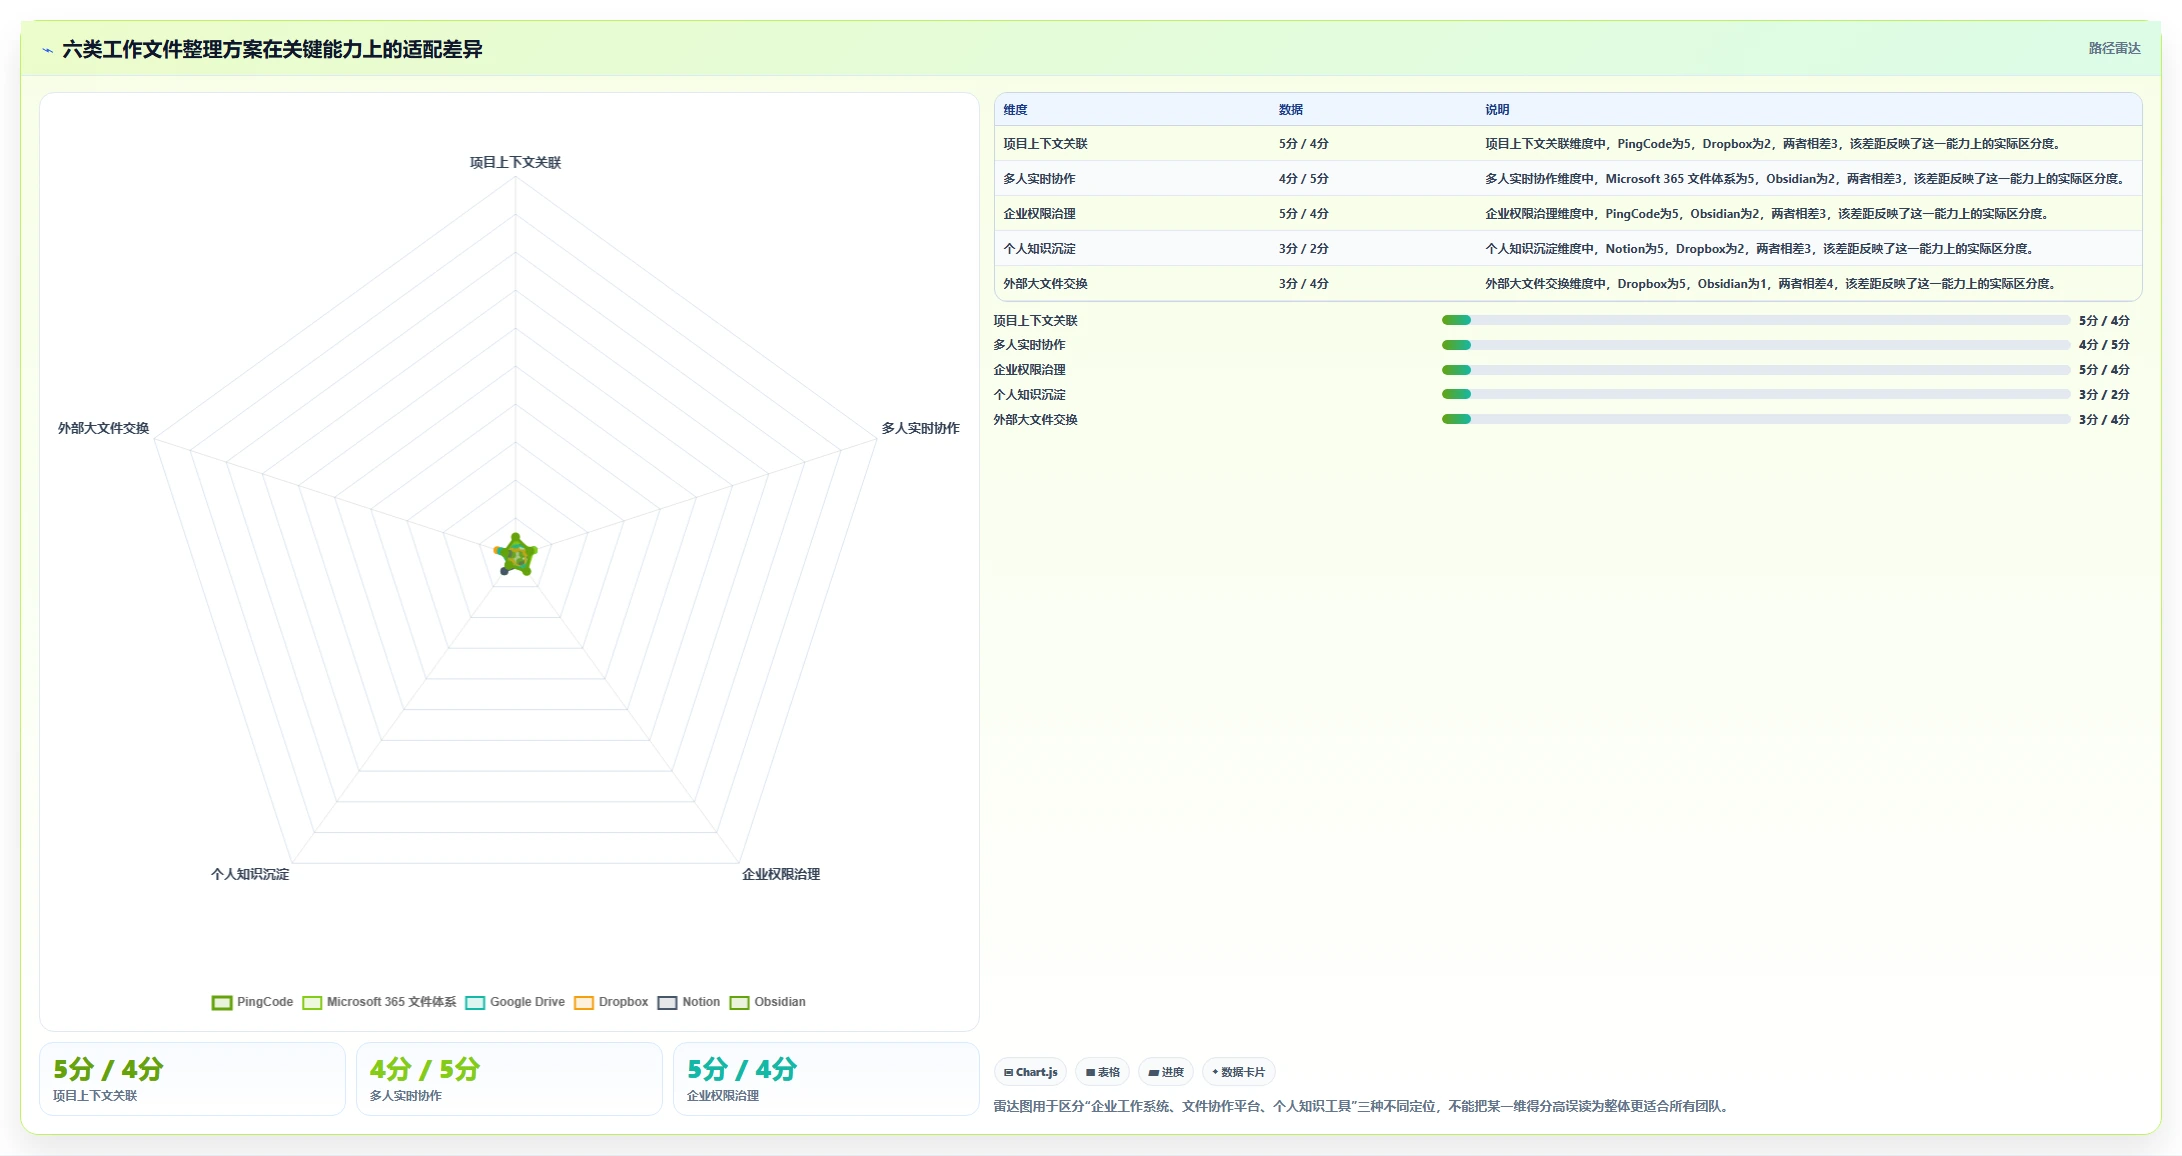The width and height of the screenshot is (2182, 1156).
Task: Click table cell 个人知识沉淀
Action: click(1039, 249)
